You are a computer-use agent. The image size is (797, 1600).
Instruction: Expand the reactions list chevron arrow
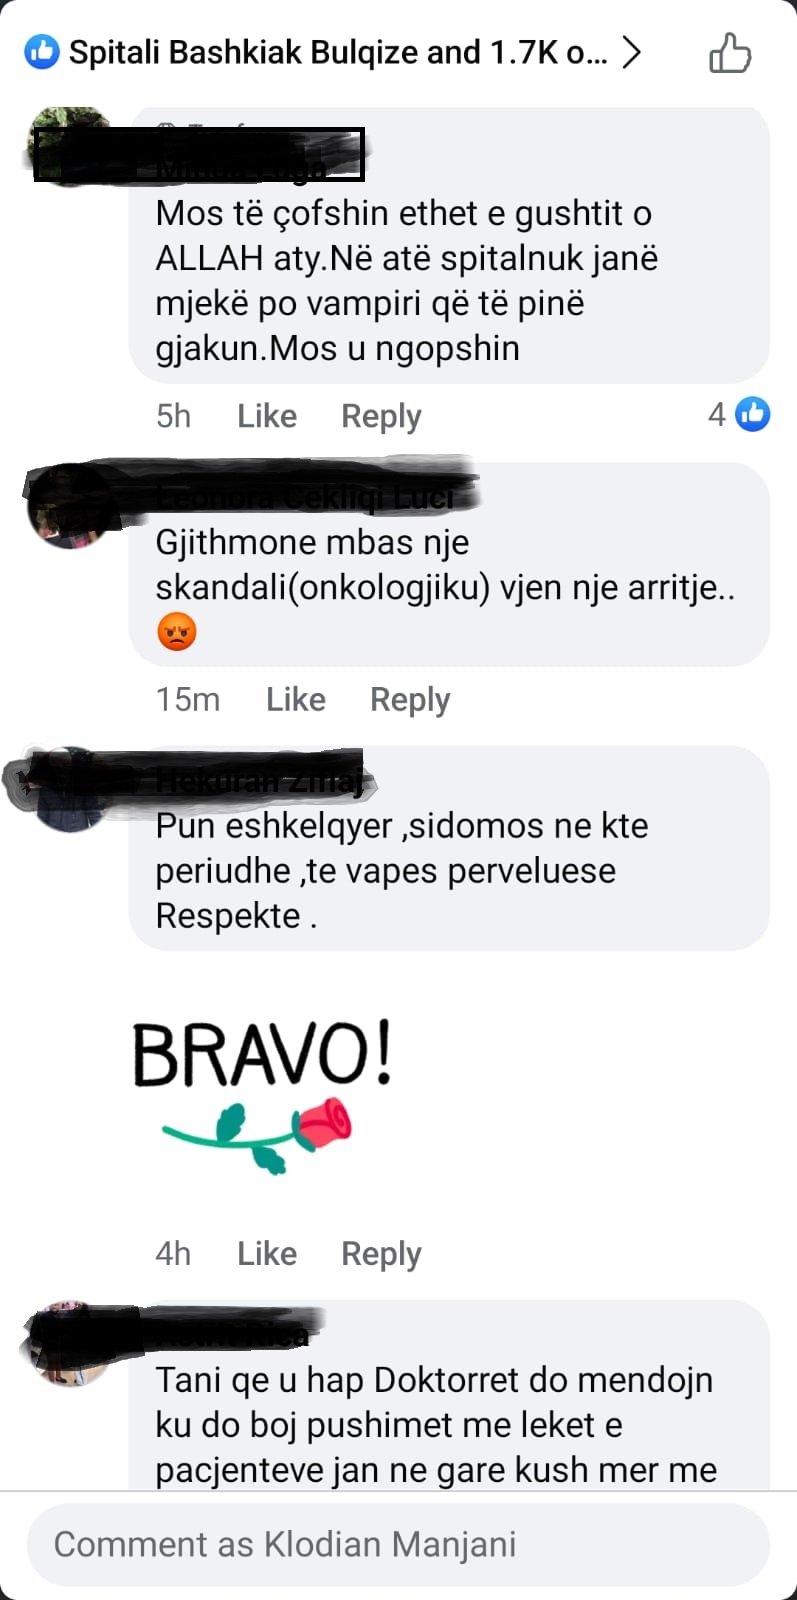[630, 52]
